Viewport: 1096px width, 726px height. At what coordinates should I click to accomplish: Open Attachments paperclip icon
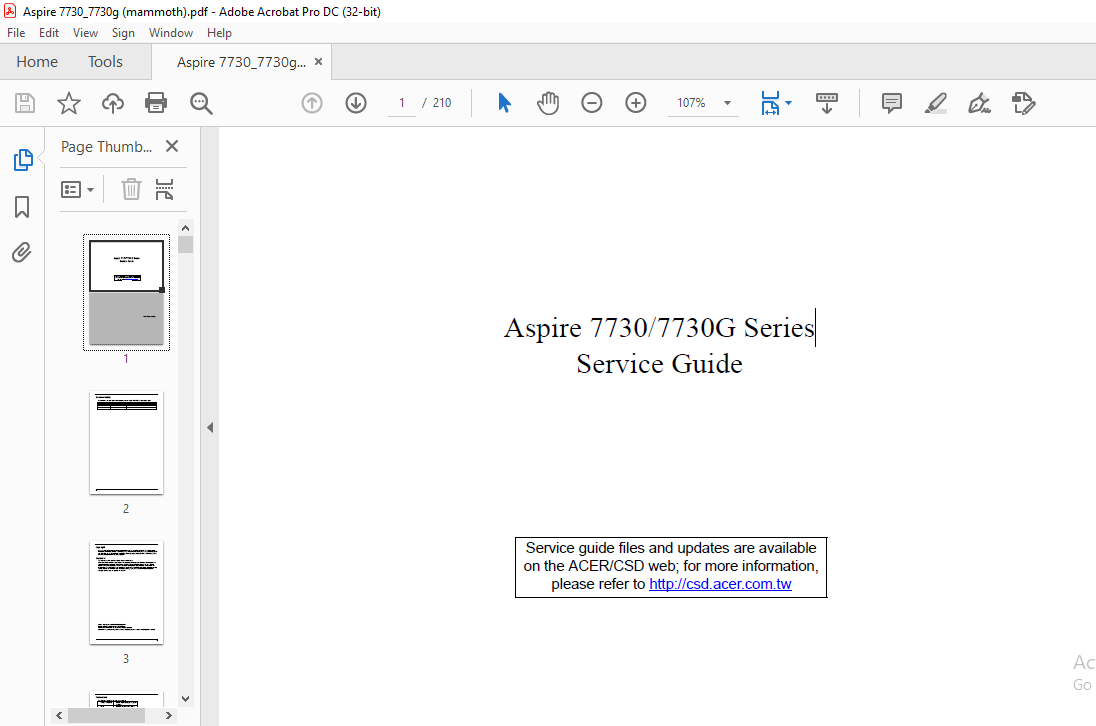pyautogui.click(x=22, y=252)
